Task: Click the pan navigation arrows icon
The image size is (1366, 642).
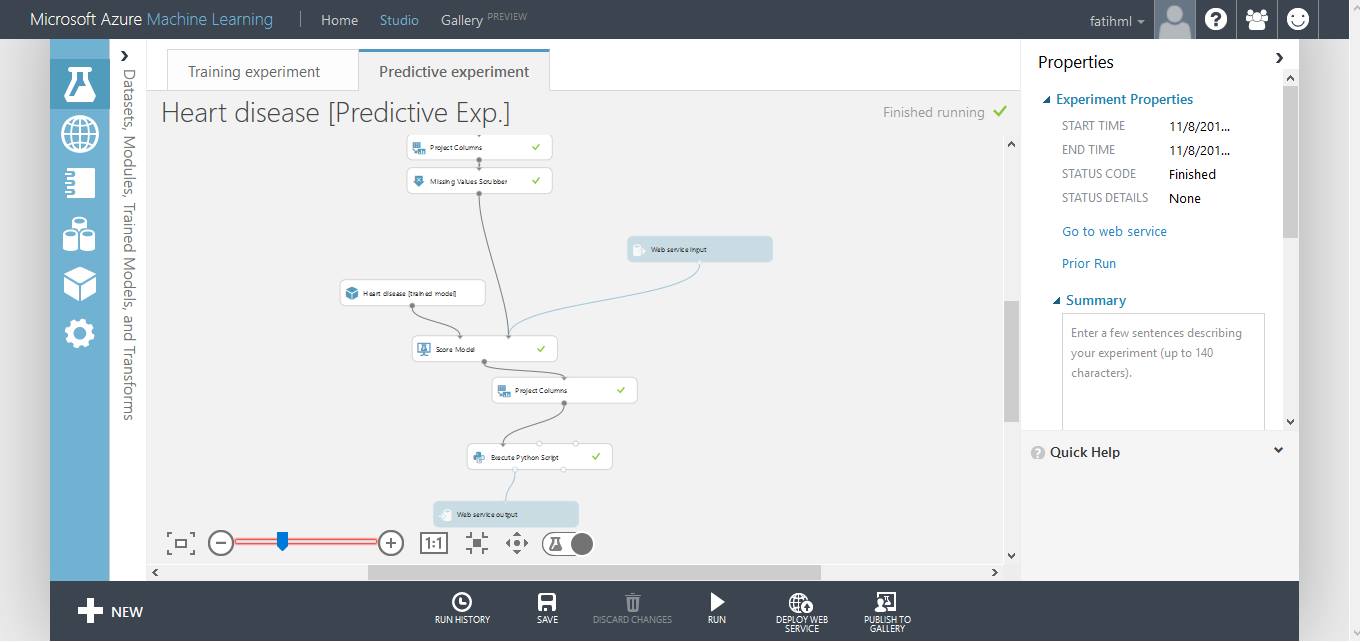Action: pos(517,543)
